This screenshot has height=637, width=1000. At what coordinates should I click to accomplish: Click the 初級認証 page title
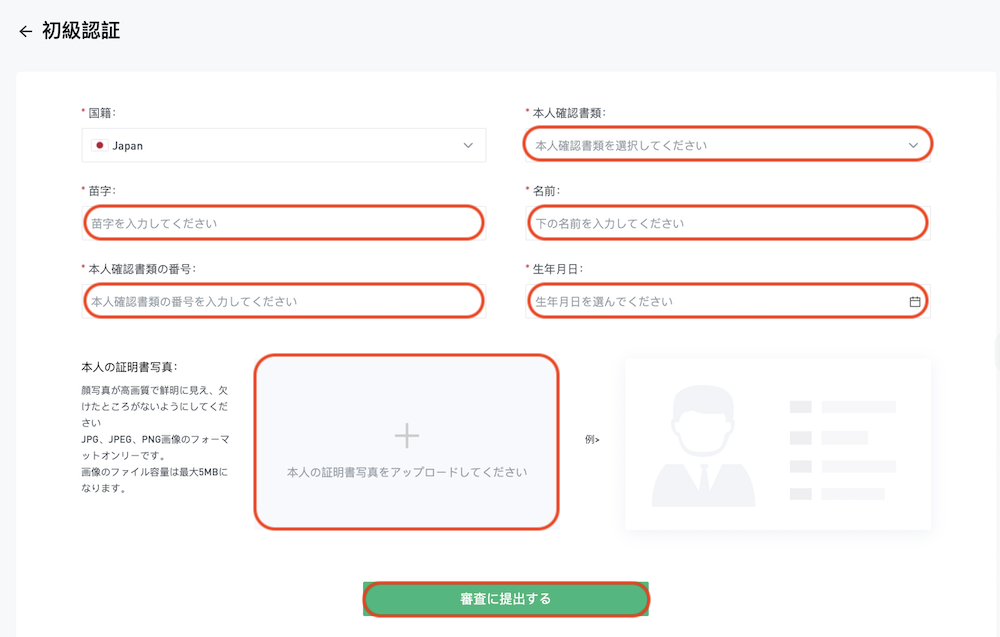[x=81, y=31]
